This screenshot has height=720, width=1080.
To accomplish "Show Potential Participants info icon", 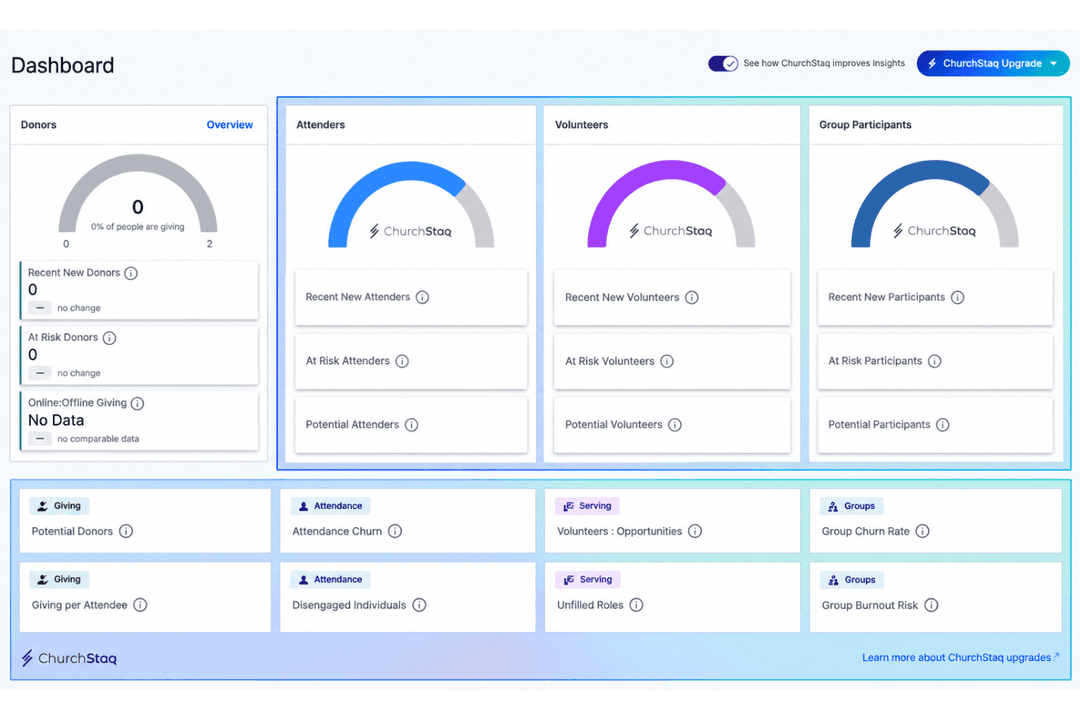I will tap(943, 424).
